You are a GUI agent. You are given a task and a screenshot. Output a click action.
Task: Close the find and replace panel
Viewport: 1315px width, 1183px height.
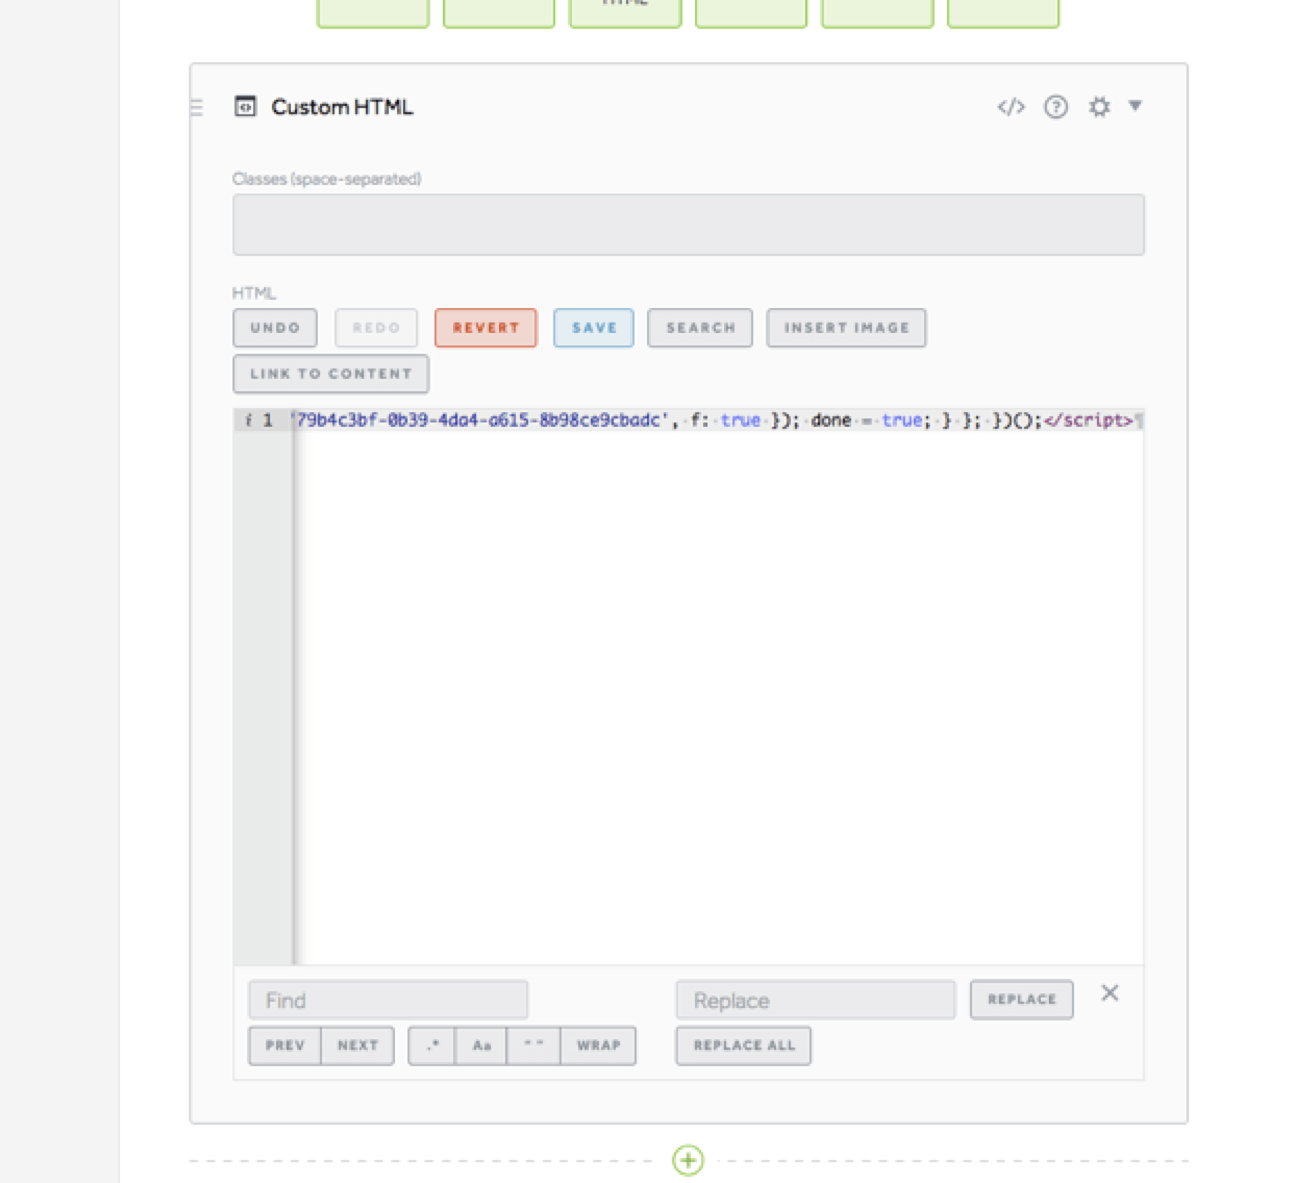1109,993
